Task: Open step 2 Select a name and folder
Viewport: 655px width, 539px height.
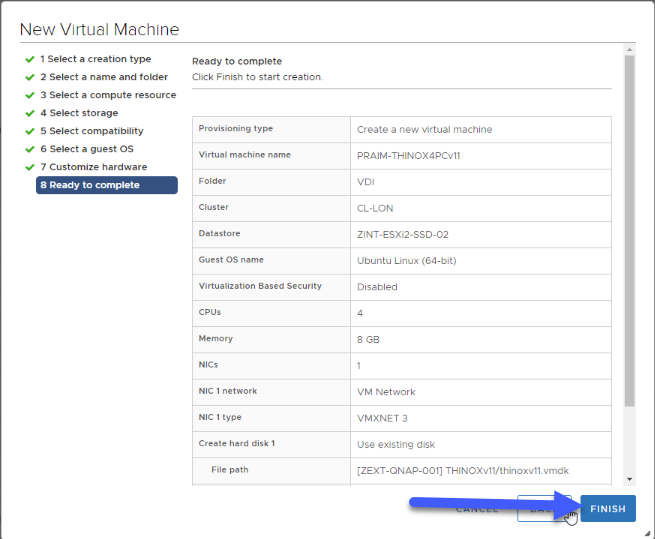Action: [104, 77]
